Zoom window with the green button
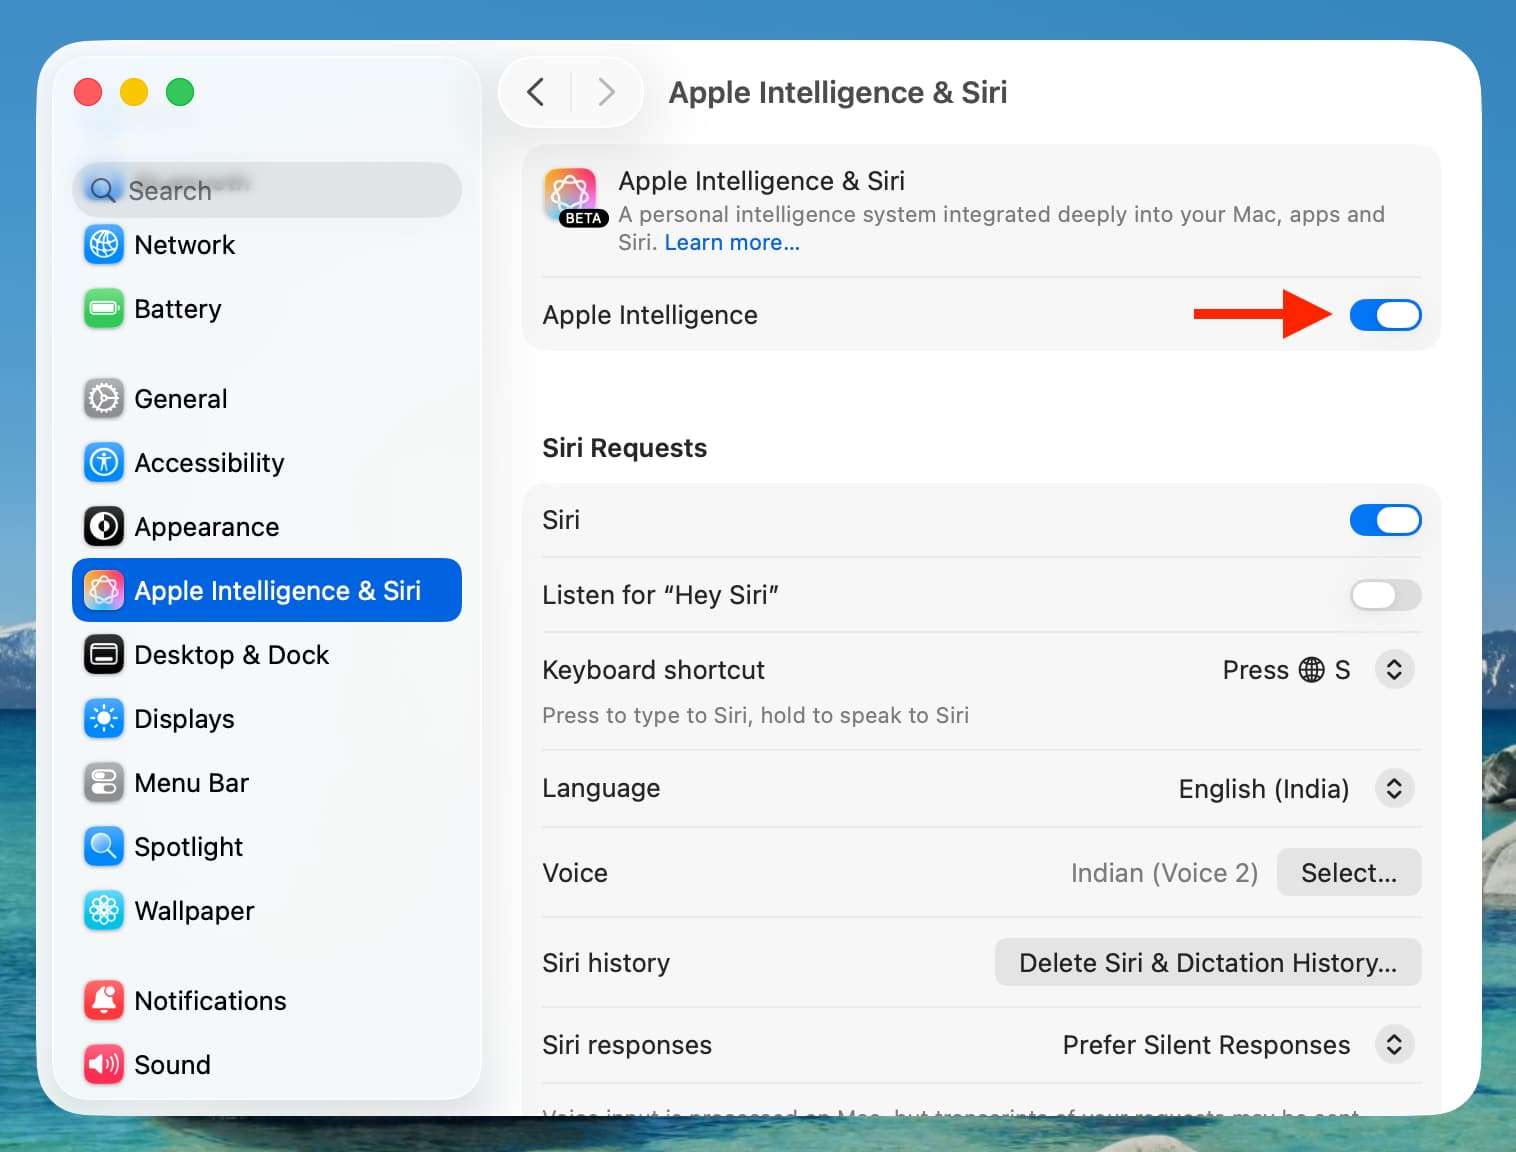 [x=180, y=92]
